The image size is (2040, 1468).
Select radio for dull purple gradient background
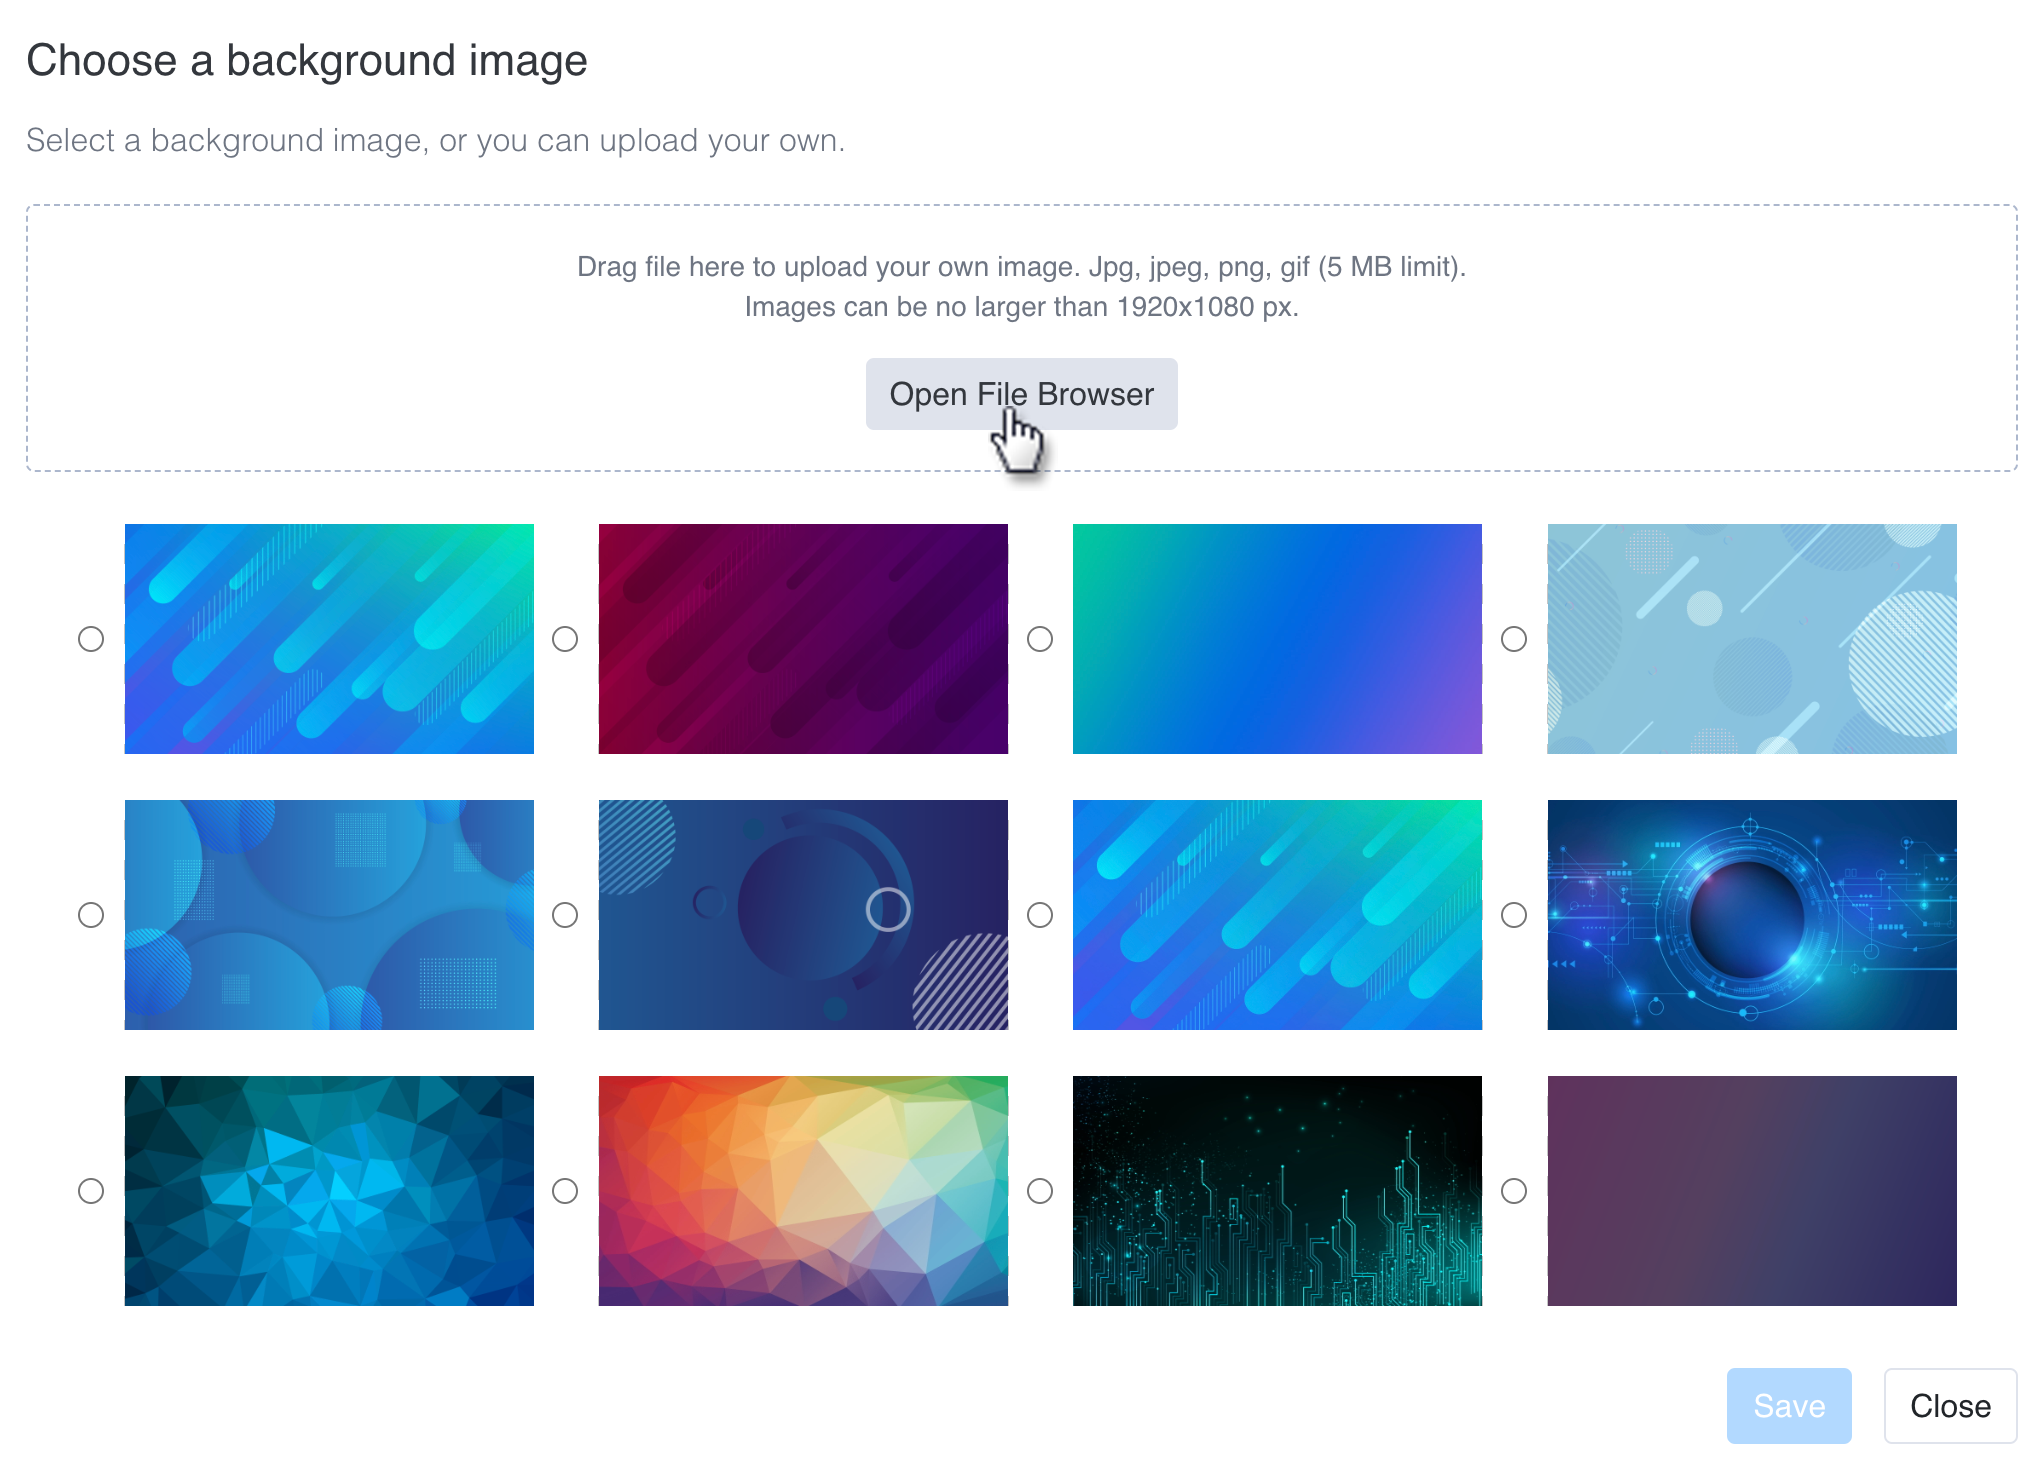tap(1514, 1191)
